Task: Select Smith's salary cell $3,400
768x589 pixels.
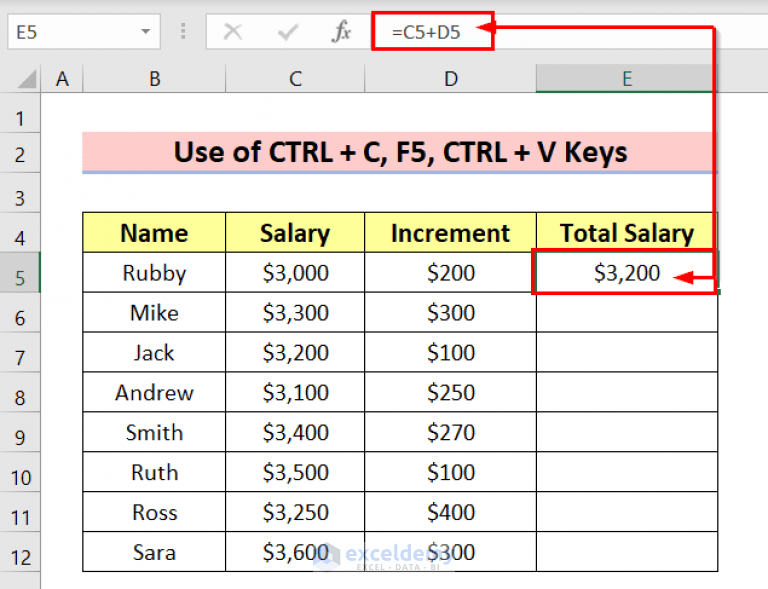Action: (295, 432)
